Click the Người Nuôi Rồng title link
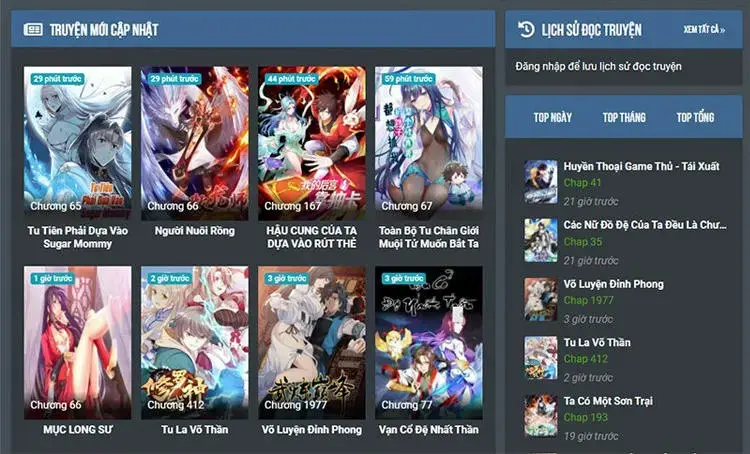 click(195, 231)
